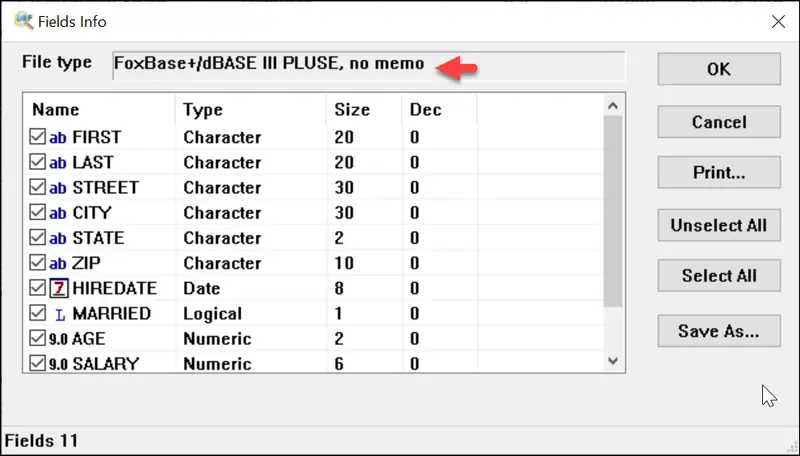Select the FIRST field name
This screenshot has width=800, height=456.
(96, 137)
